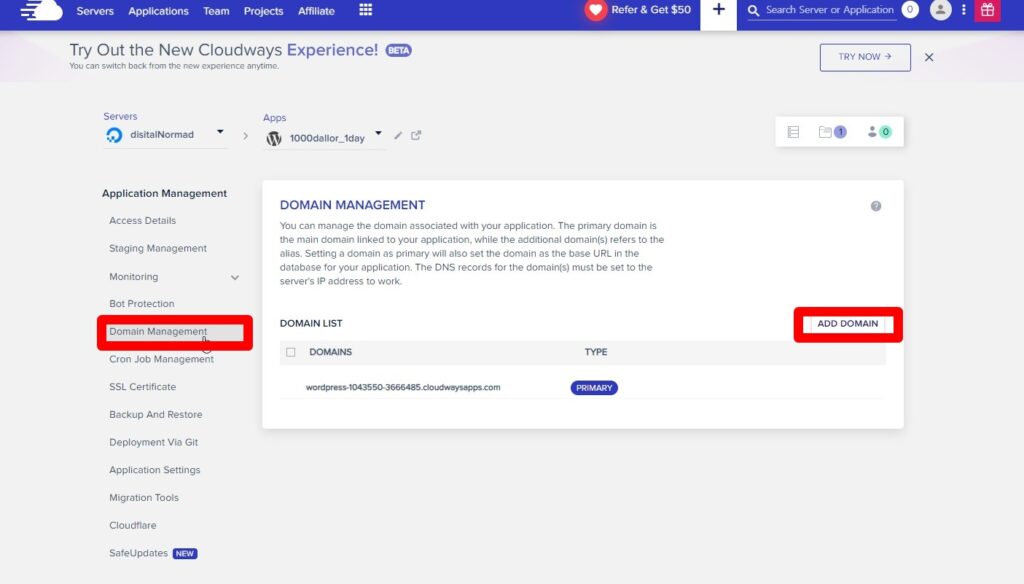Toggle the select-all domains checkbox
Image resolution: width=1024 pixels, height=584 pixels.
click(x=291, y=352)
